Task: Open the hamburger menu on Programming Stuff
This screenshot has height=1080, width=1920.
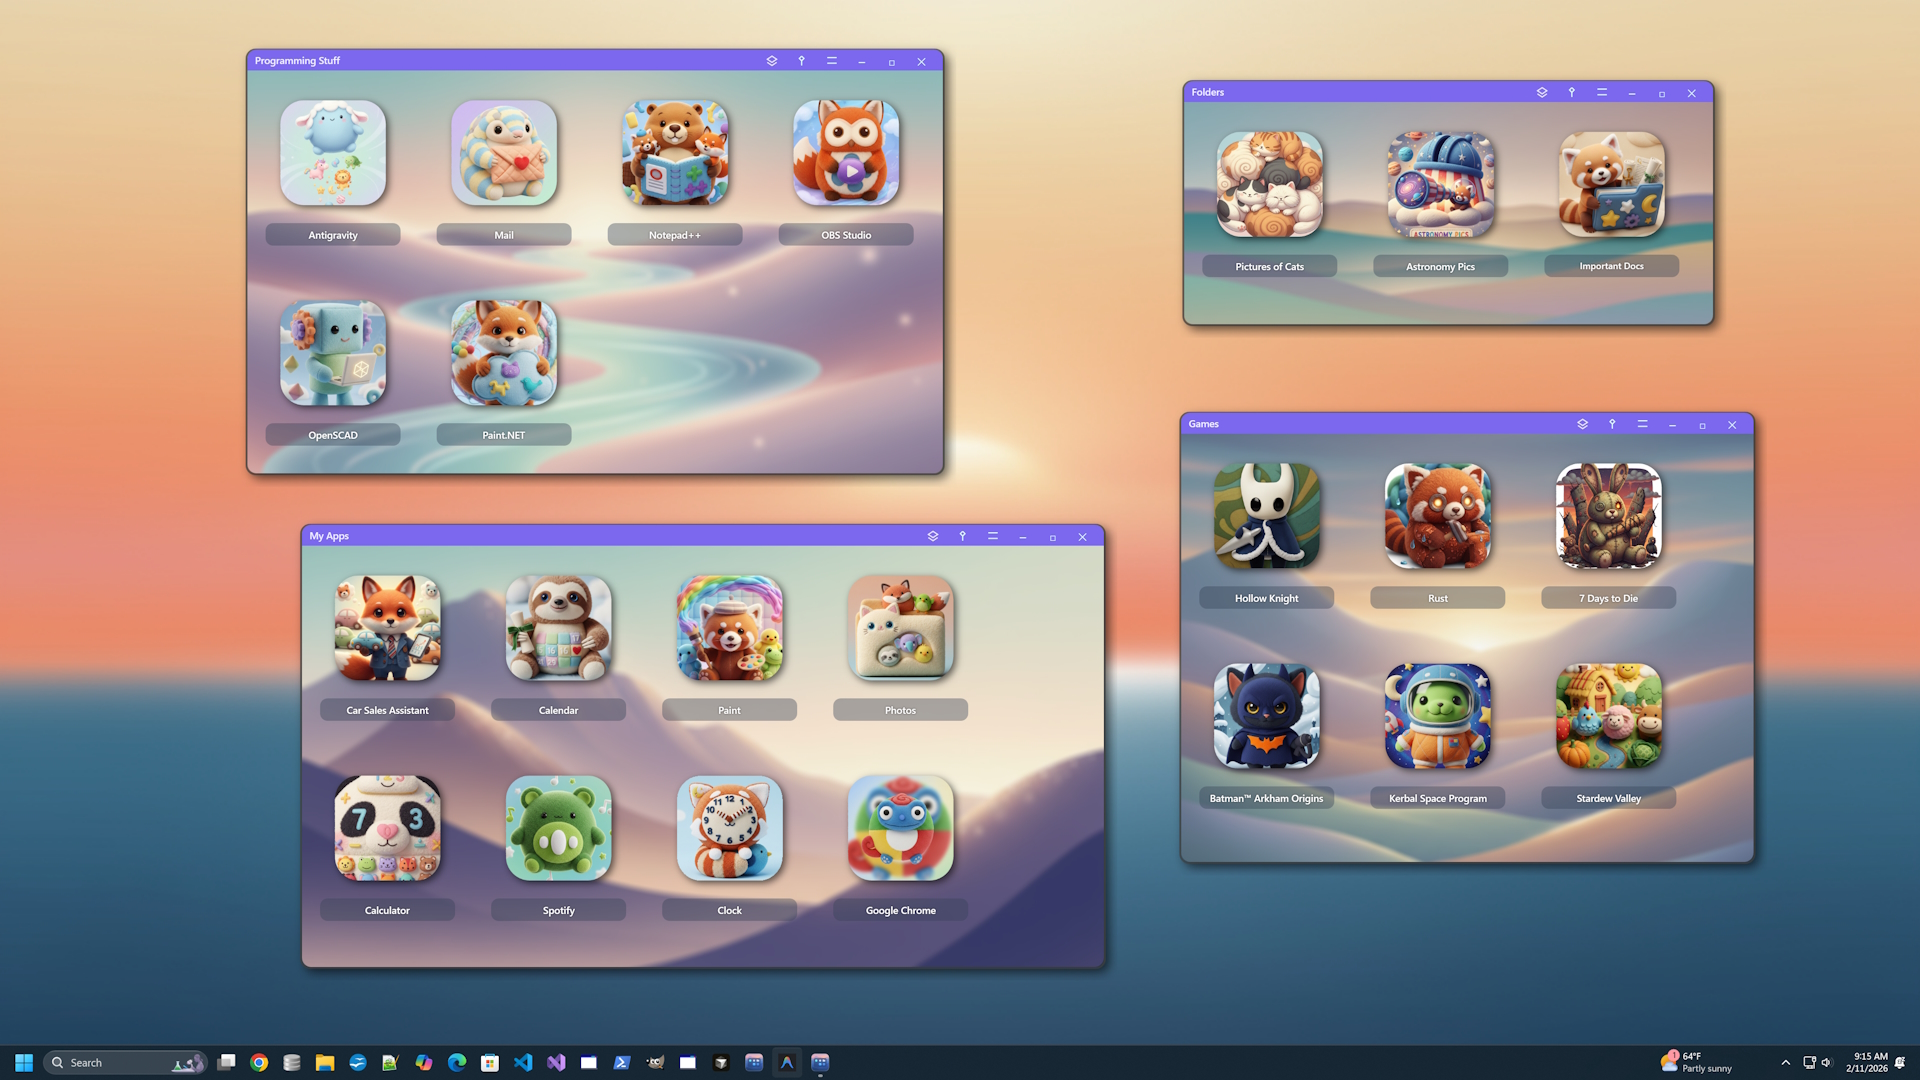Action: click(831, 61)
